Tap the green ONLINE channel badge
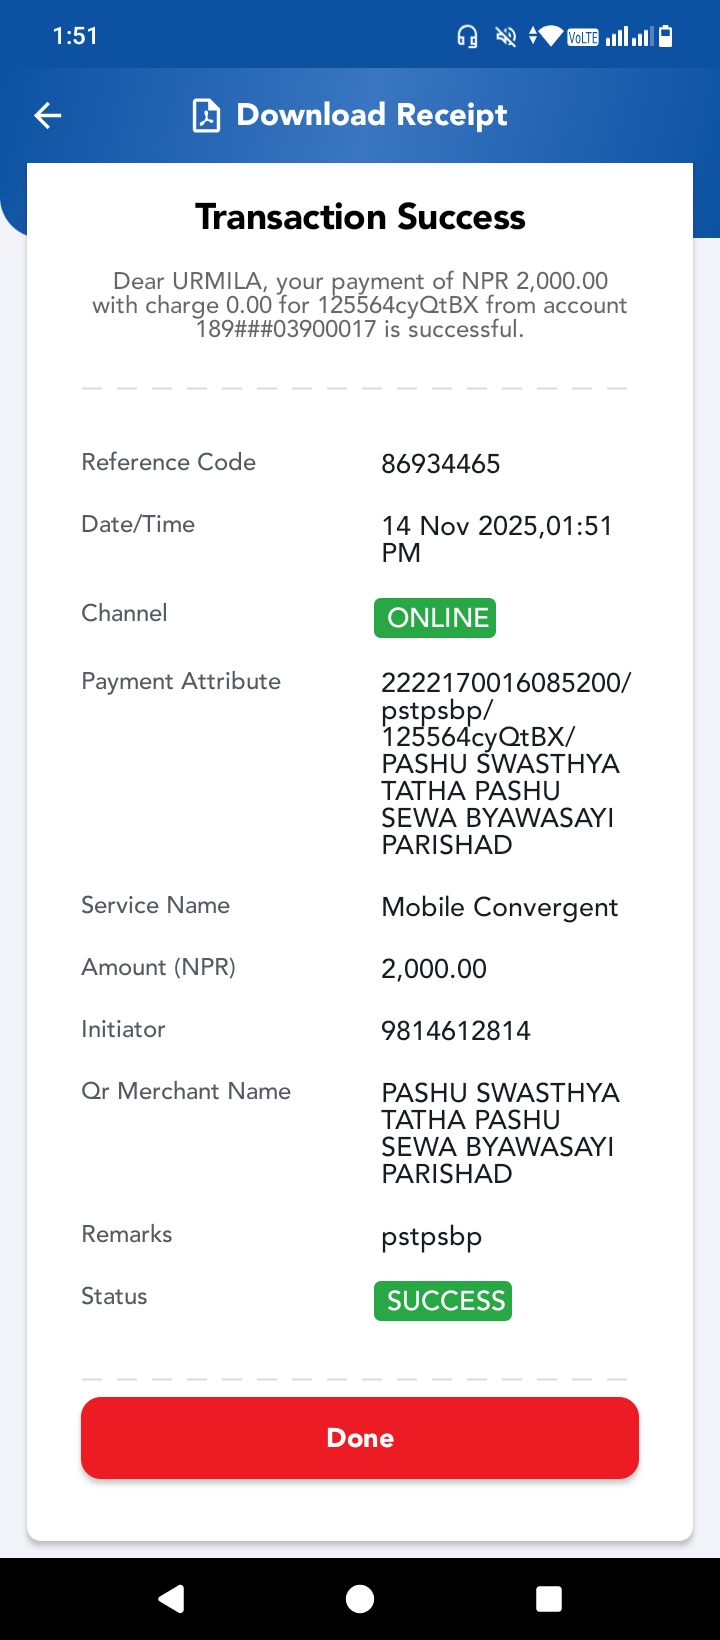The width and height of the screenshot is (720, 1640). pos(435,618)
